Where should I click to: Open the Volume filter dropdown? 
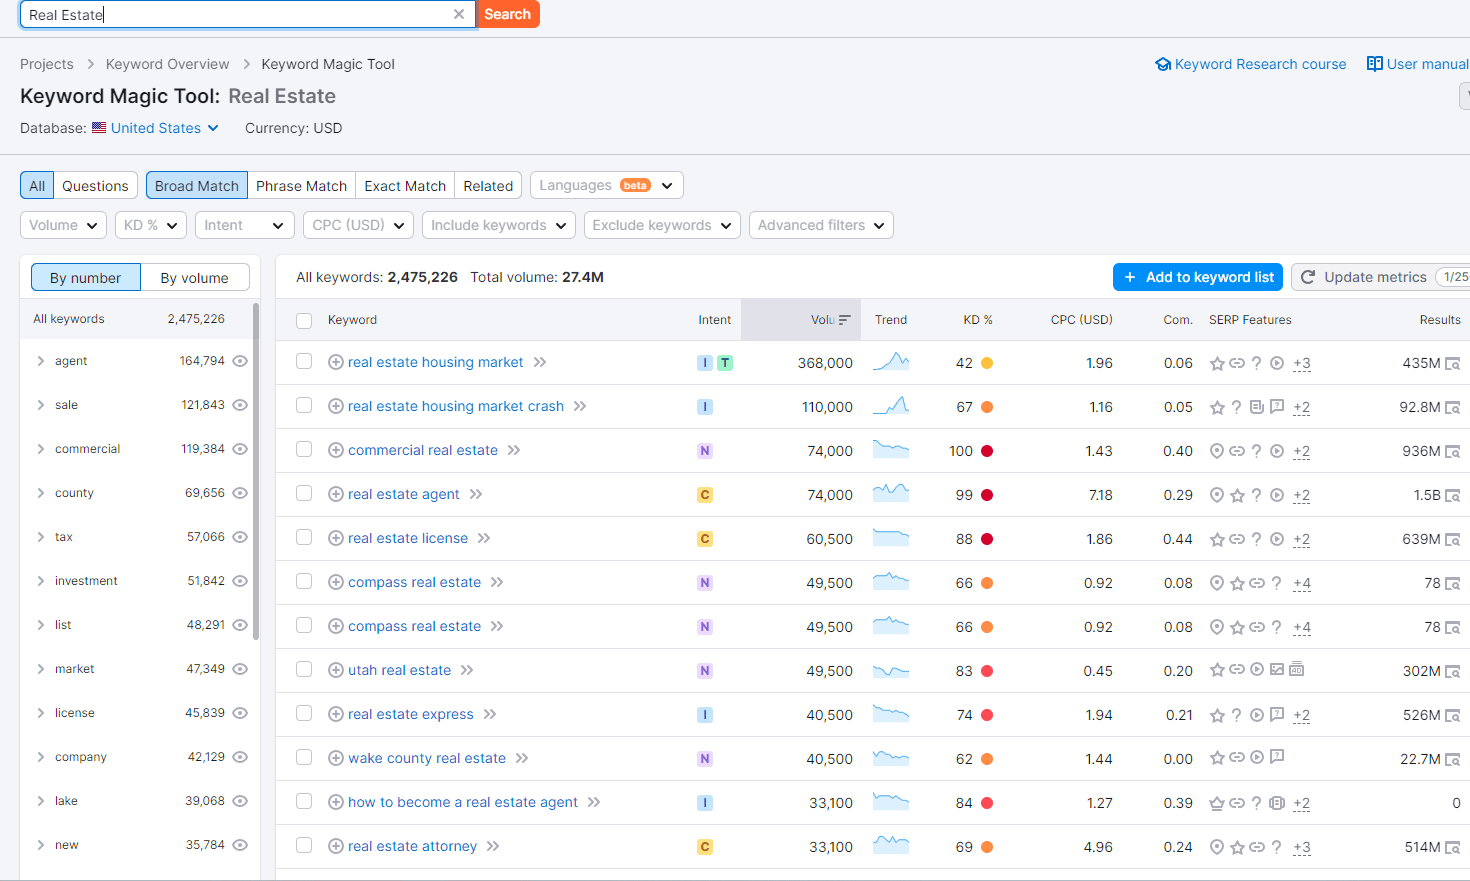[x=63, y=225]
